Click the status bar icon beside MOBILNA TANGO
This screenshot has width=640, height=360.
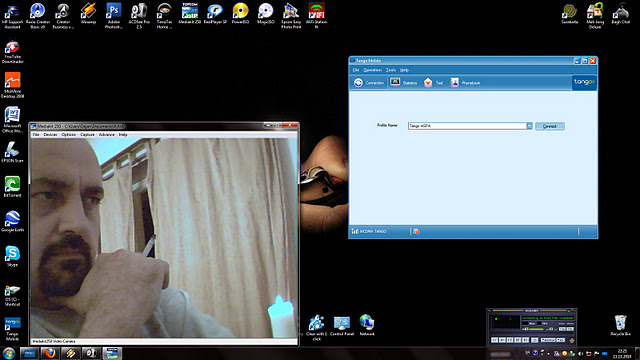click(416, 231)
